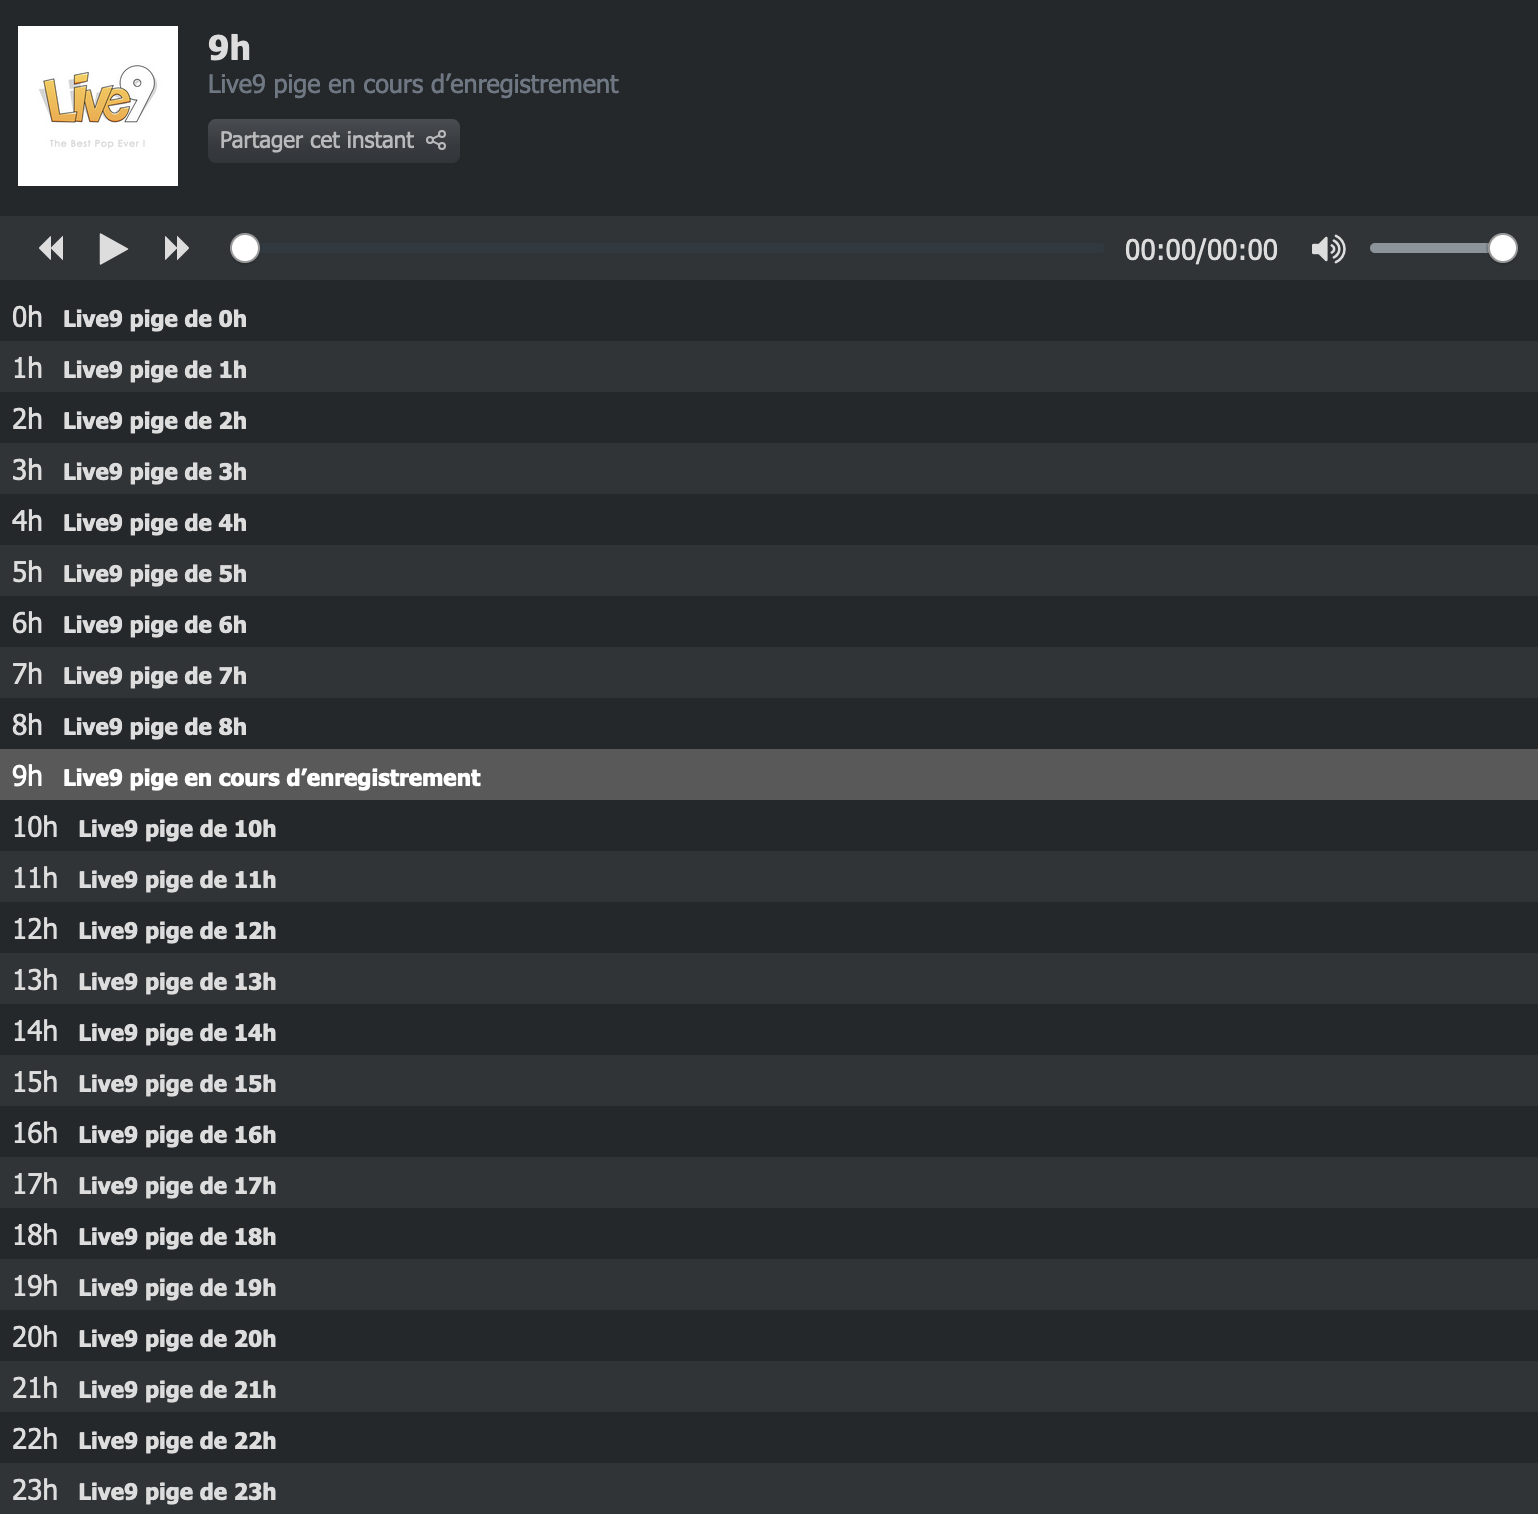The image size is (1538, 1514).
Task: Select Live9 pige de 8h
Action: 769,724
